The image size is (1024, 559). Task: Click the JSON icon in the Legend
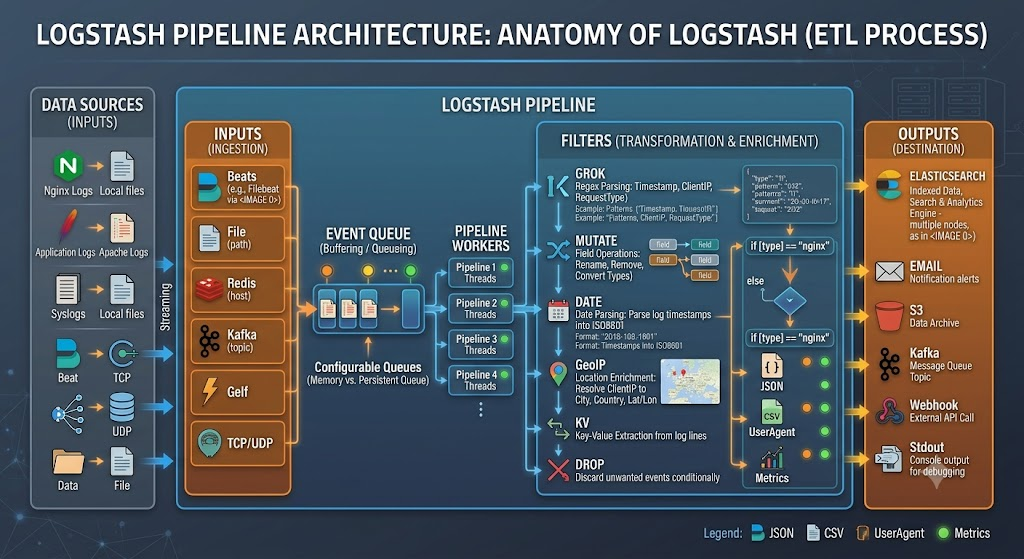coord(758,533)
